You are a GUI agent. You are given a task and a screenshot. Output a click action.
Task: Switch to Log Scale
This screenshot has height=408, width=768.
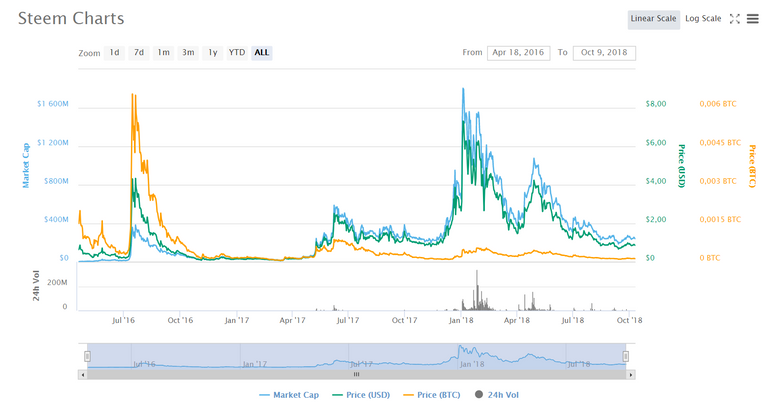(703, 18)
